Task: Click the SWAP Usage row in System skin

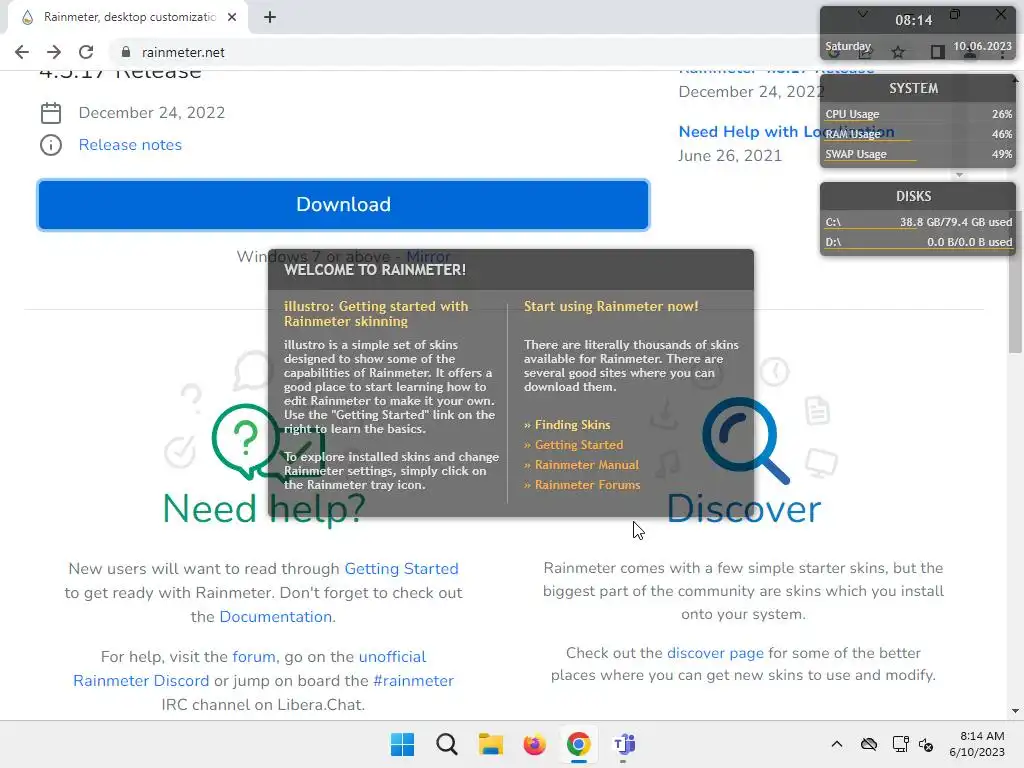Action: tap(918, 155)
